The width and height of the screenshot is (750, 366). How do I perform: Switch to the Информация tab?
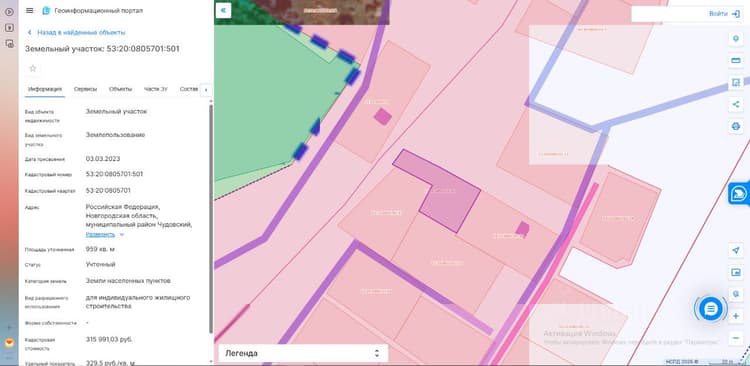[44, 89]
